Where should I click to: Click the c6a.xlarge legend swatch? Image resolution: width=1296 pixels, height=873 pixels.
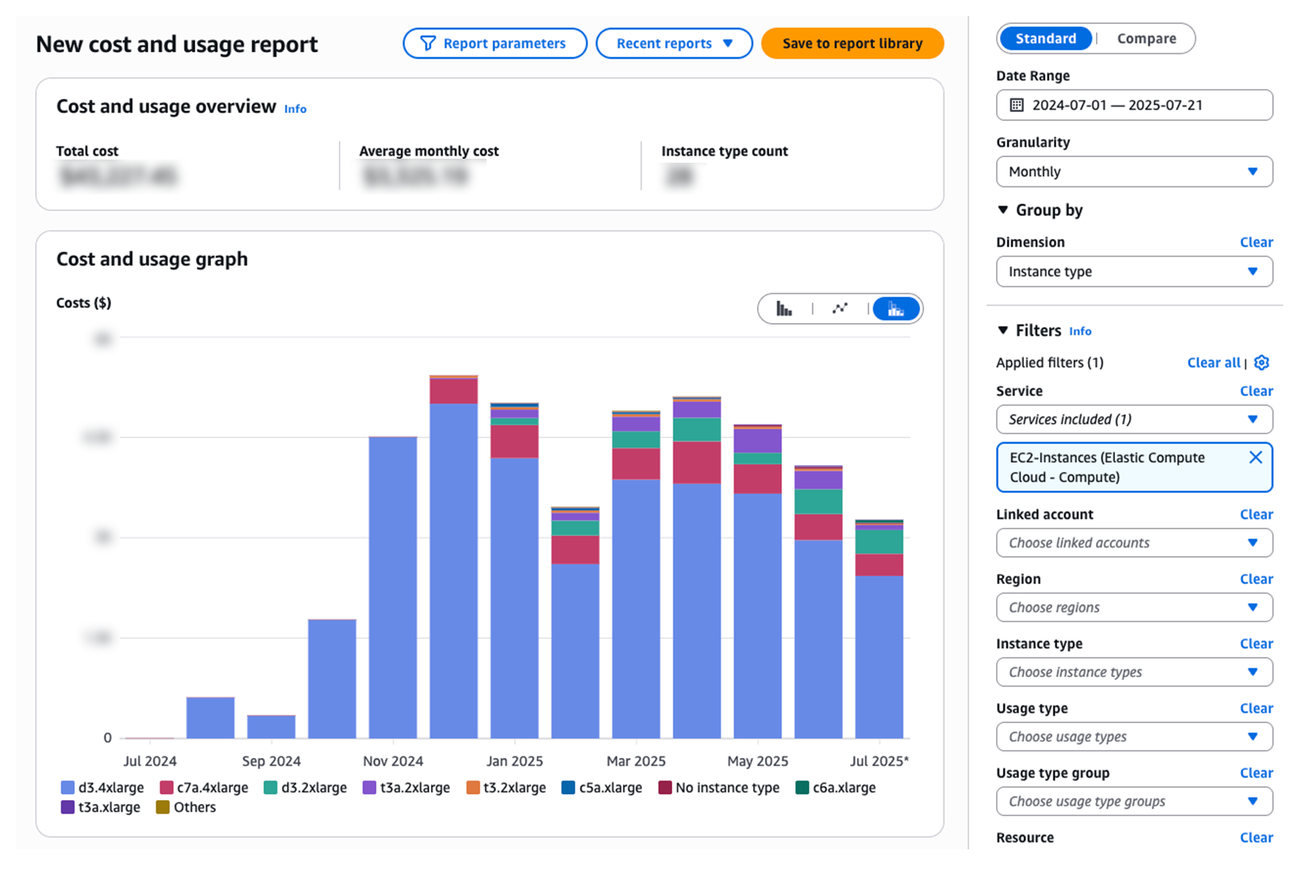click(802, 788)
